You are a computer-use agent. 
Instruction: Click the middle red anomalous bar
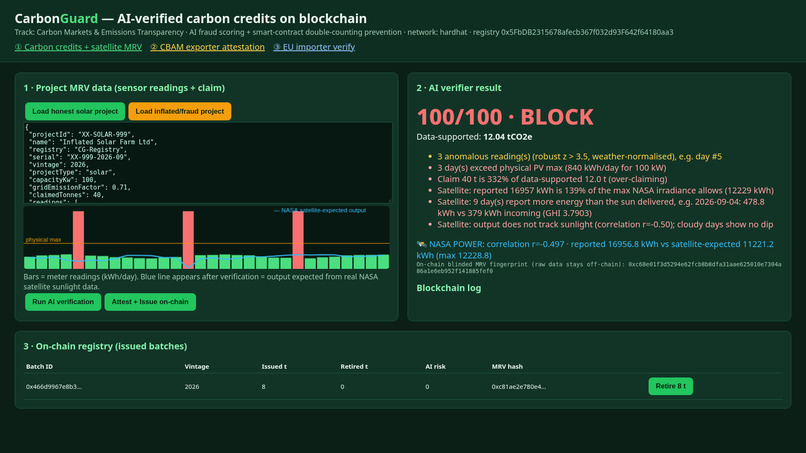(188, 240)
